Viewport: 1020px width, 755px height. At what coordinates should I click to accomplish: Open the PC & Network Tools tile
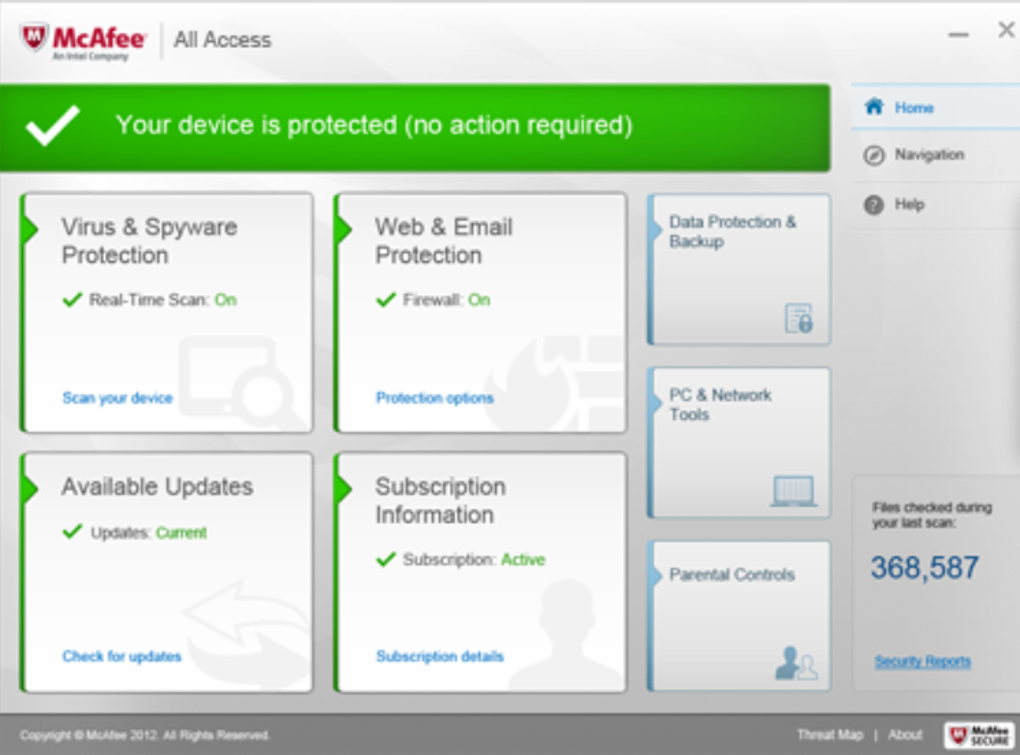click(740, 443)
